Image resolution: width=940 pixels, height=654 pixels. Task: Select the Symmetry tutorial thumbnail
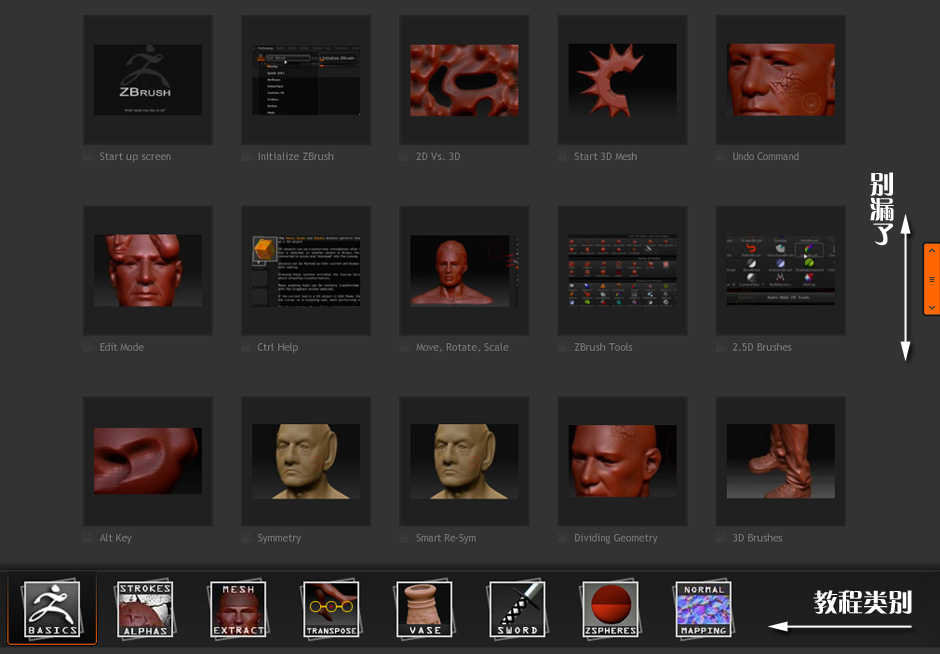pyautogui.click(x=306, y=461)
